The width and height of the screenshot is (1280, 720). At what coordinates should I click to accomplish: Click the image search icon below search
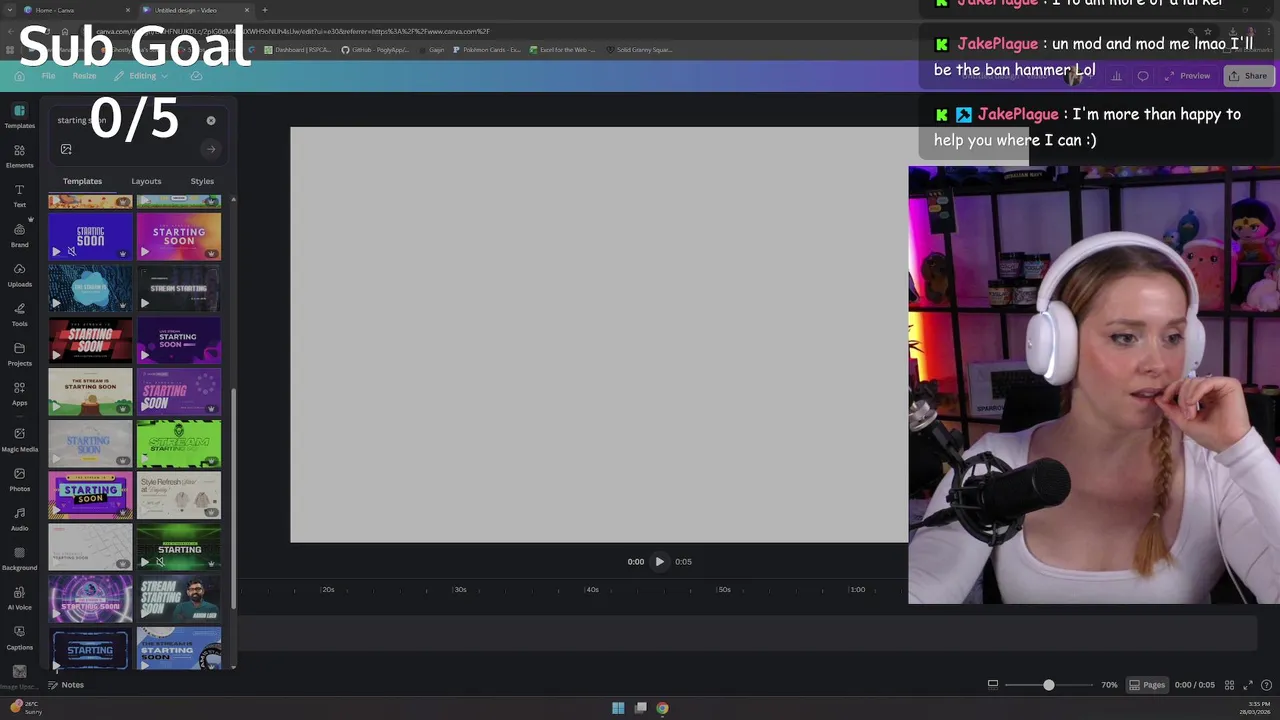point(66,149)
